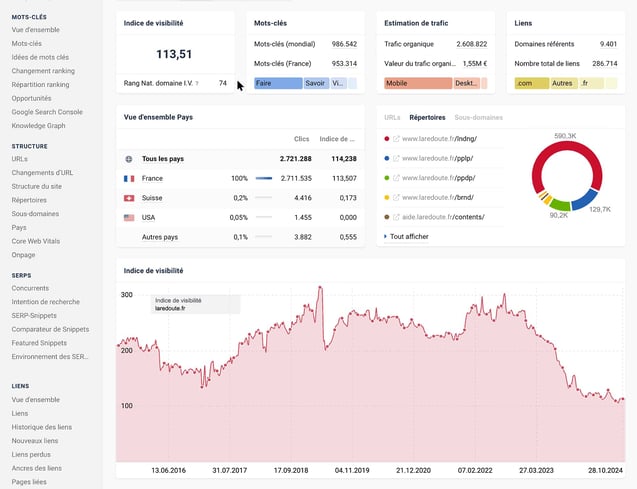Screen dimensions: 637x489
Task: Switch to the Sous-domaines tab
Action: (x=479, y=117)
